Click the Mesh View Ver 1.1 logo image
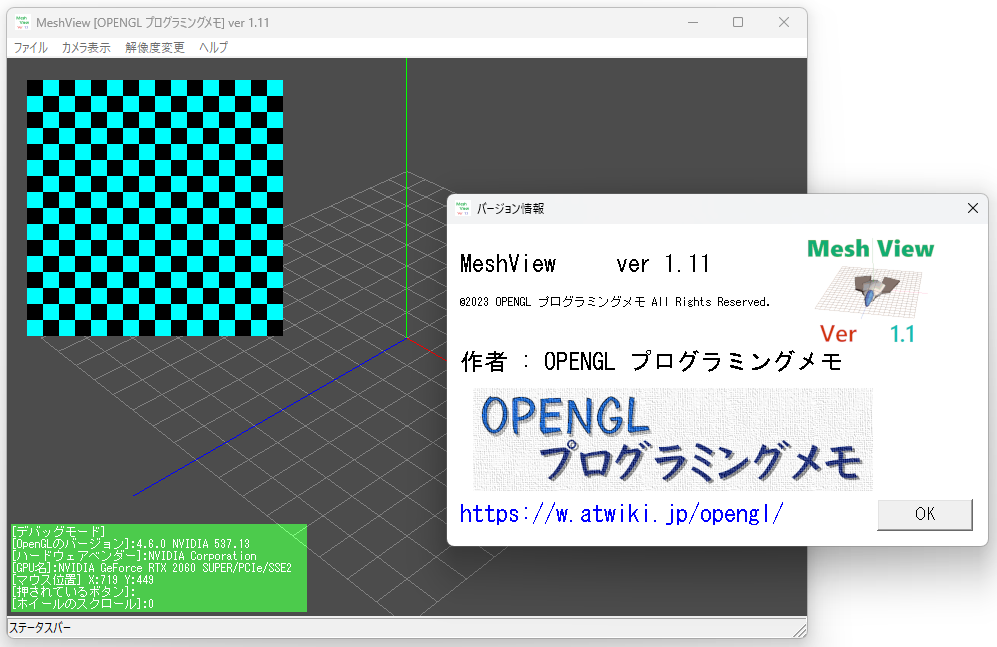The height and width of the screenshot is (647, 997). coord(870,292)
